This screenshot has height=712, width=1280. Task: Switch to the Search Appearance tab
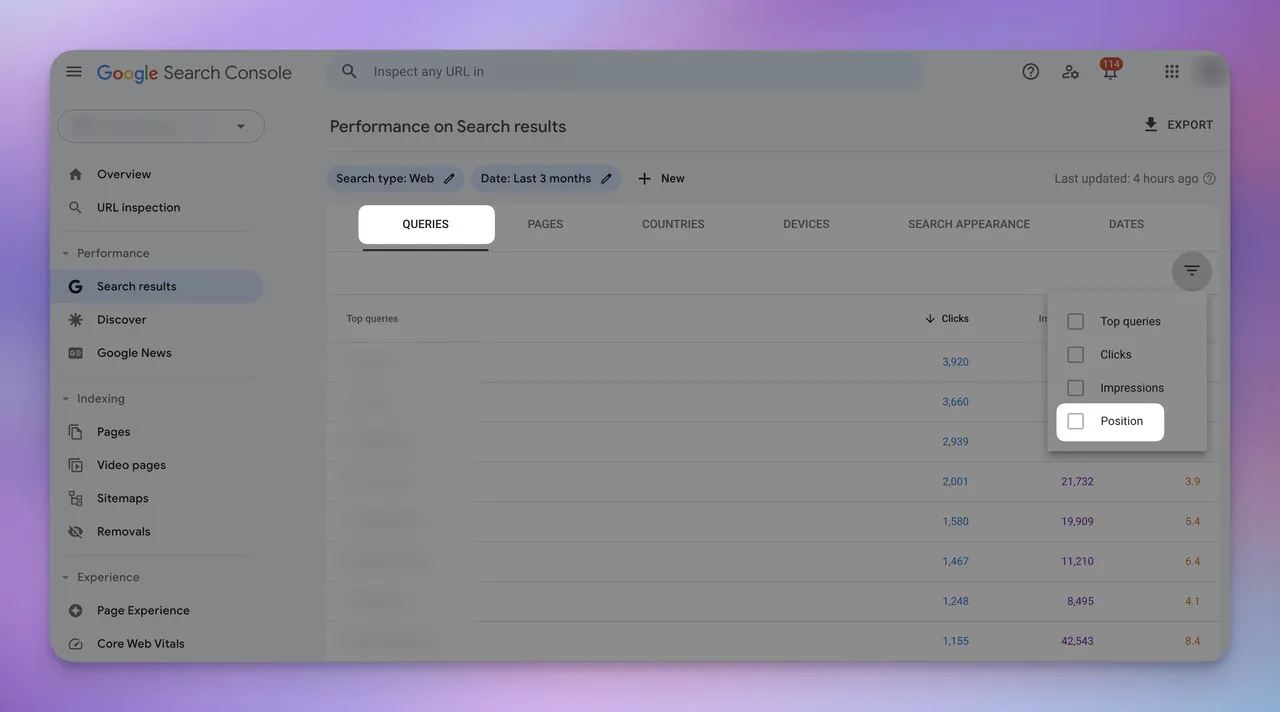tap(969, 224)
